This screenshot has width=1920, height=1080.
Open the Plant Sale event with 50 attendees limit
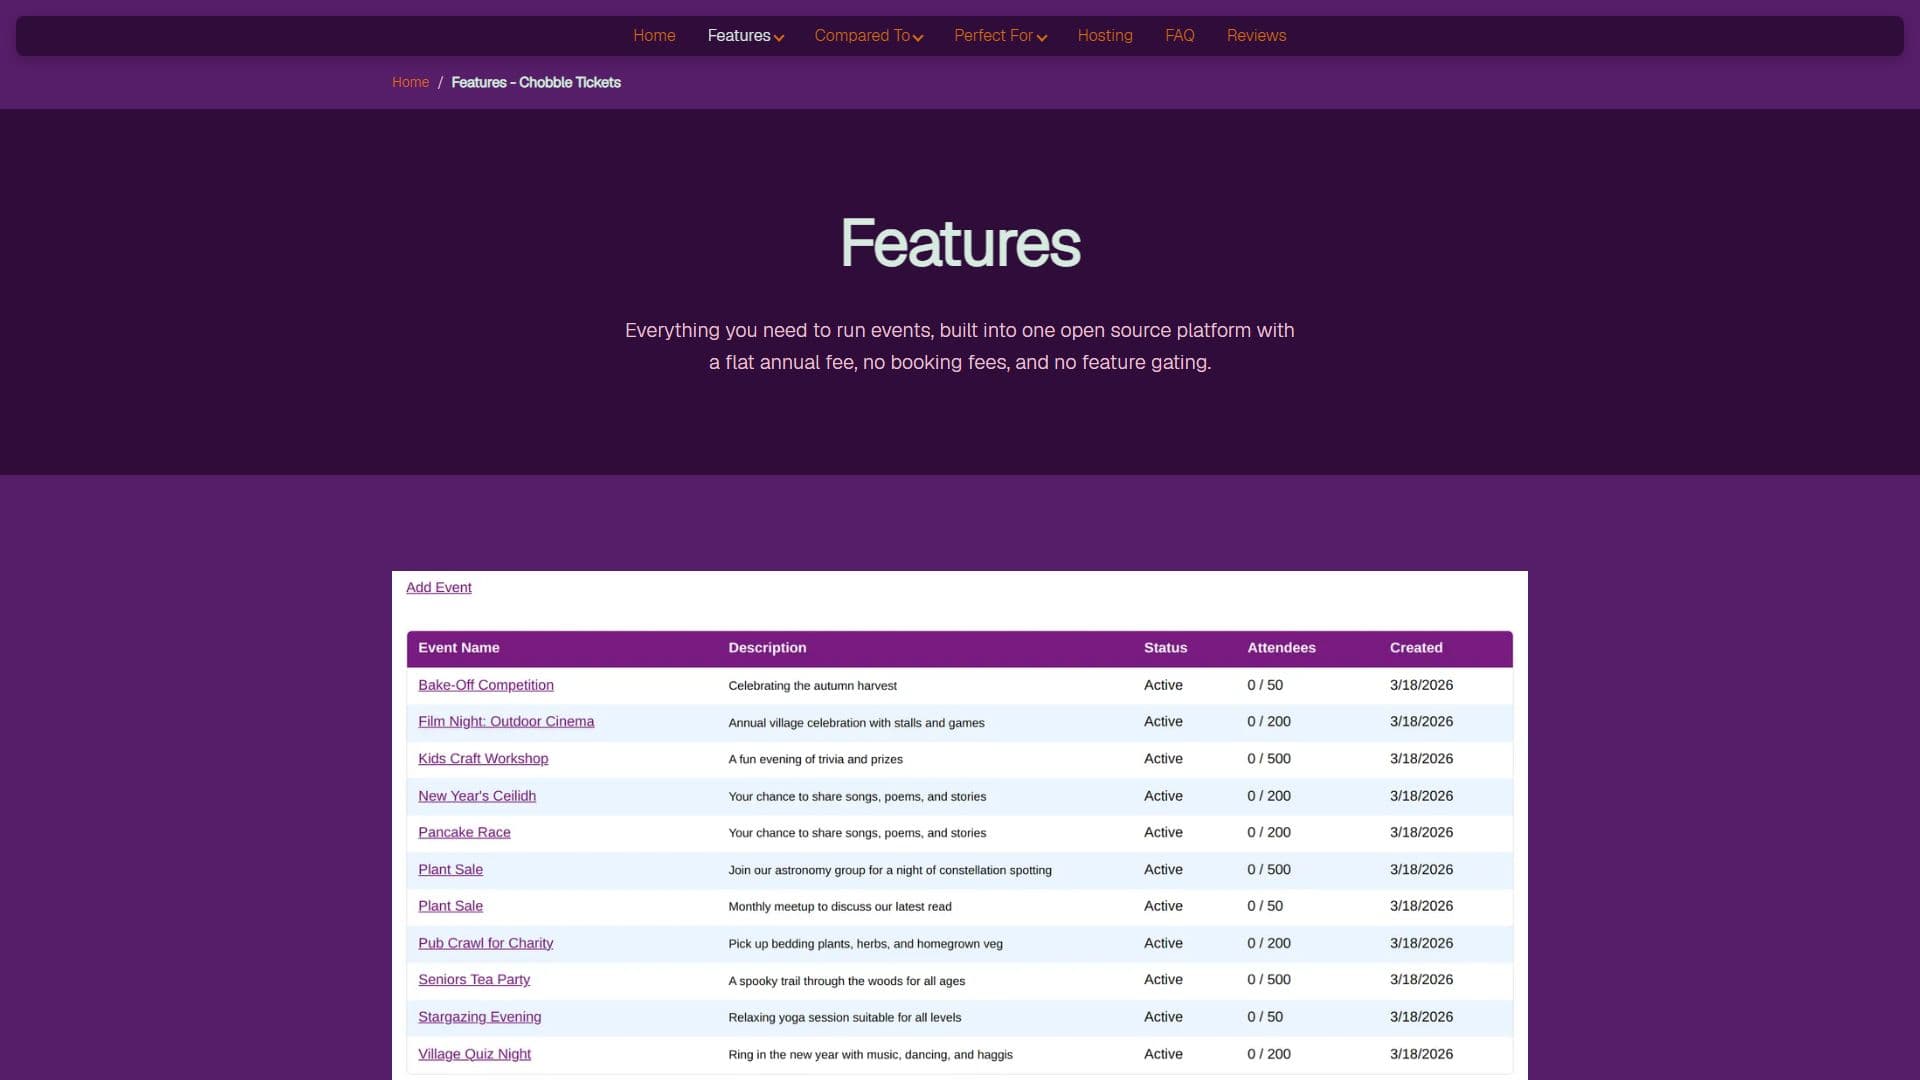(x=450, y=906)
